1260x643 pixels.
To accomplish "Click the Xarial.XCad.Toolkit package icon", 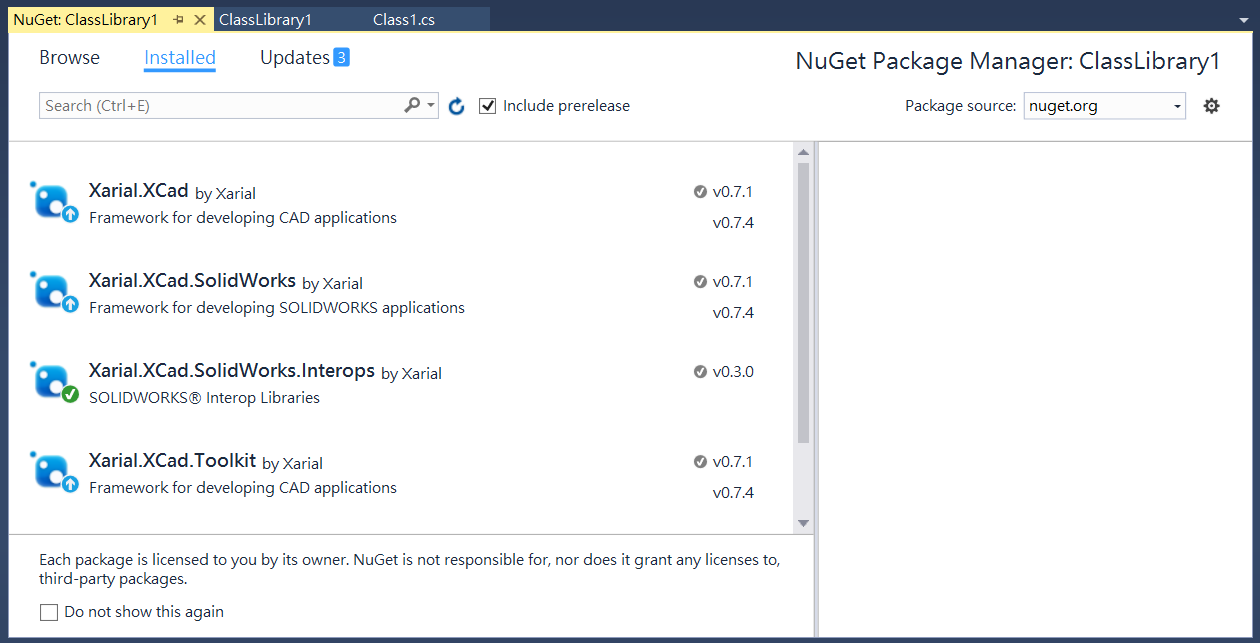I will (x=55, y=472).
